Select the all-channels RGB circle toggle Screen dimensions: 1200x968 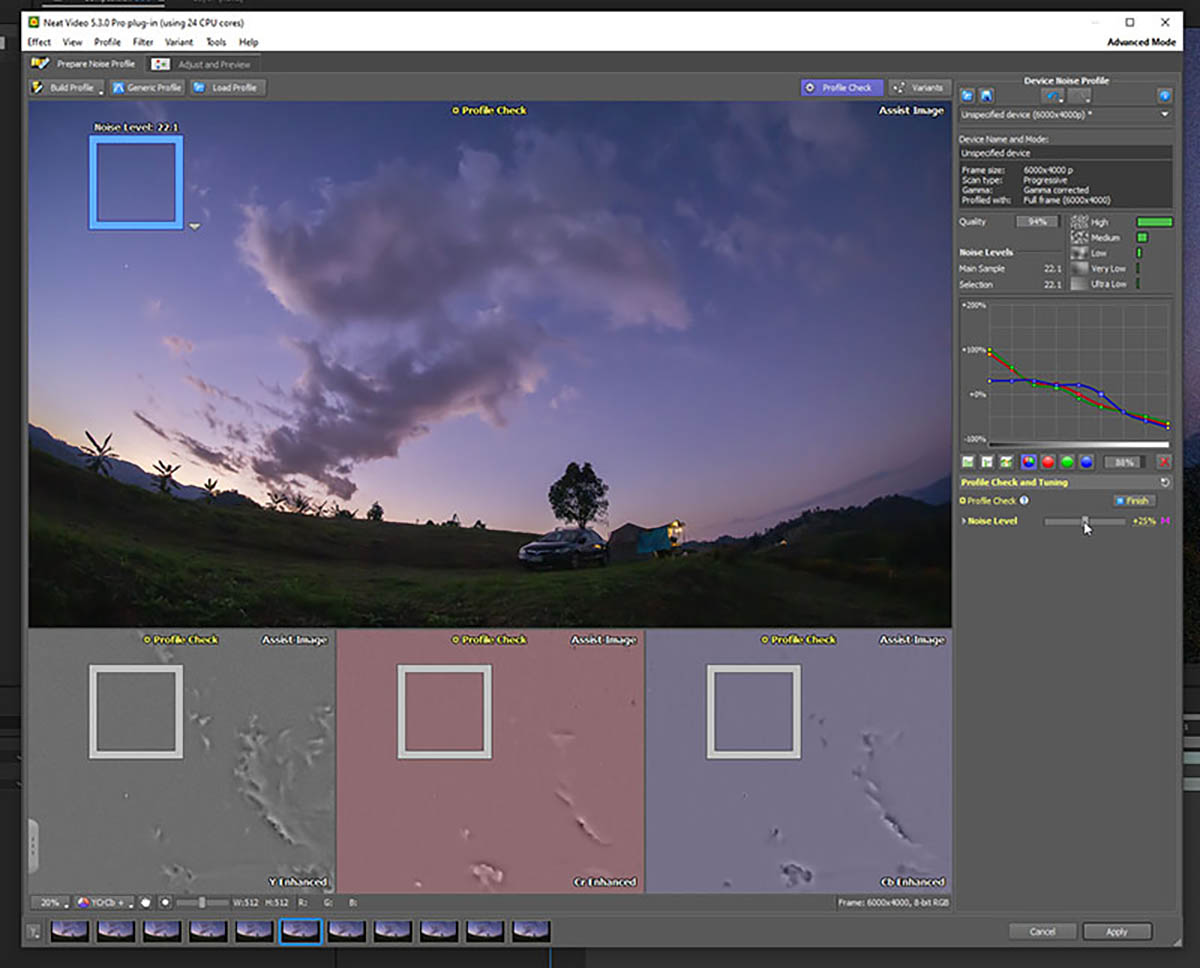pos(1028,462)
